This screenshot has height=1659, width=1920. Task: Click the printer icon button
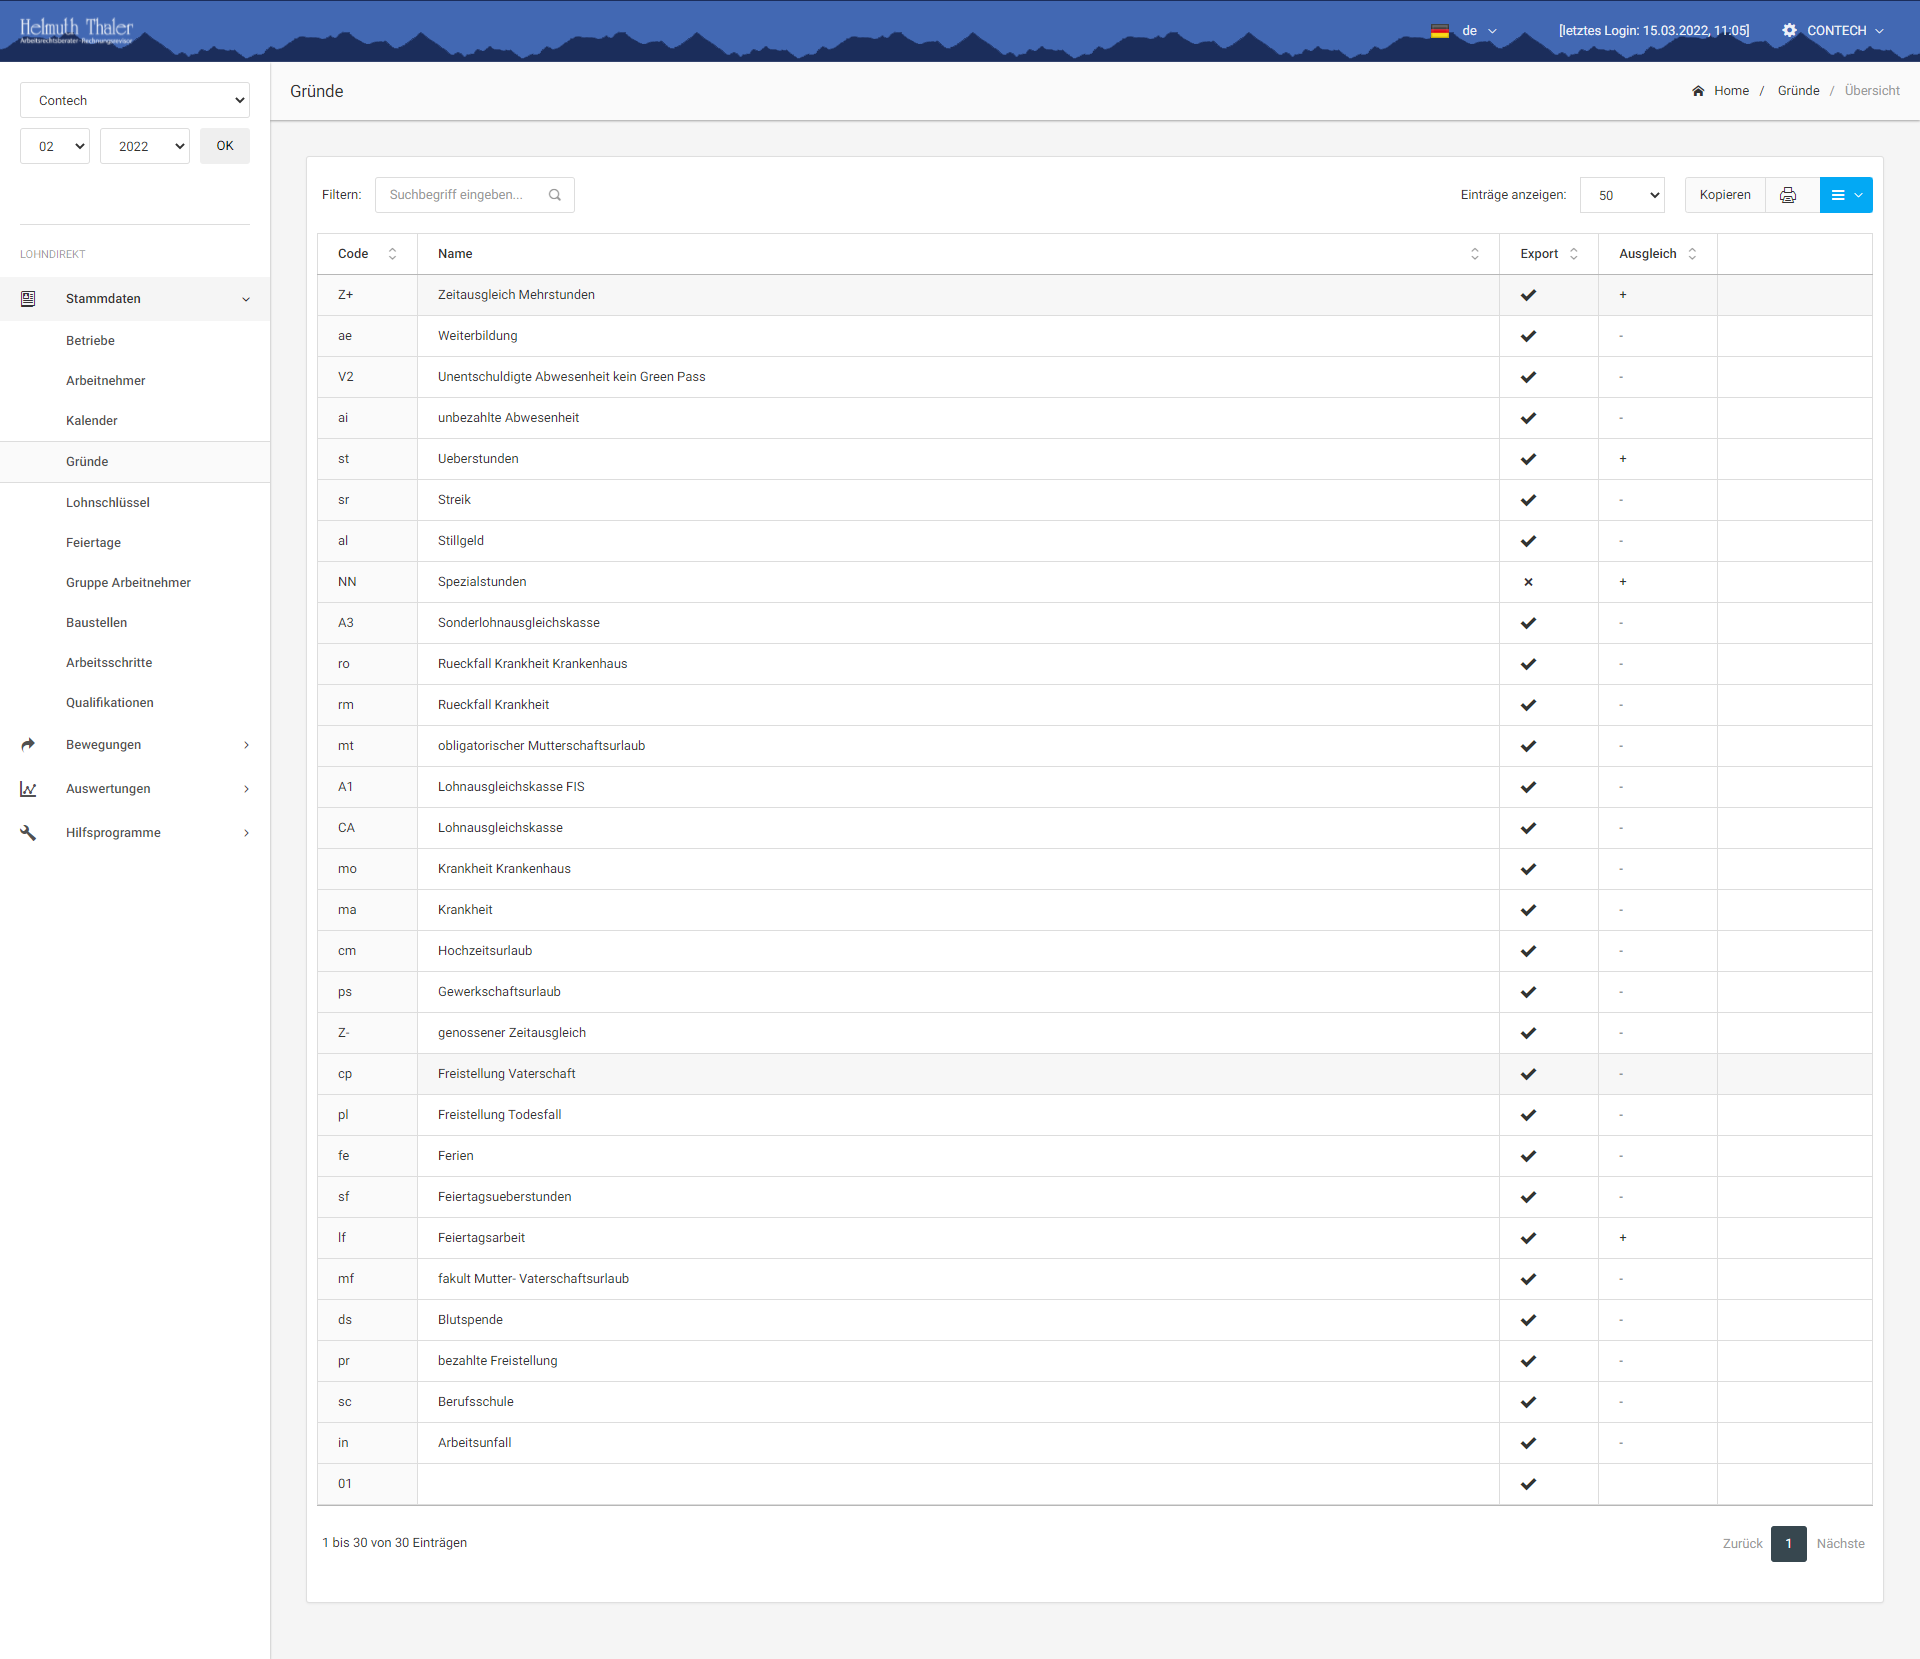tap(1788, 195)
